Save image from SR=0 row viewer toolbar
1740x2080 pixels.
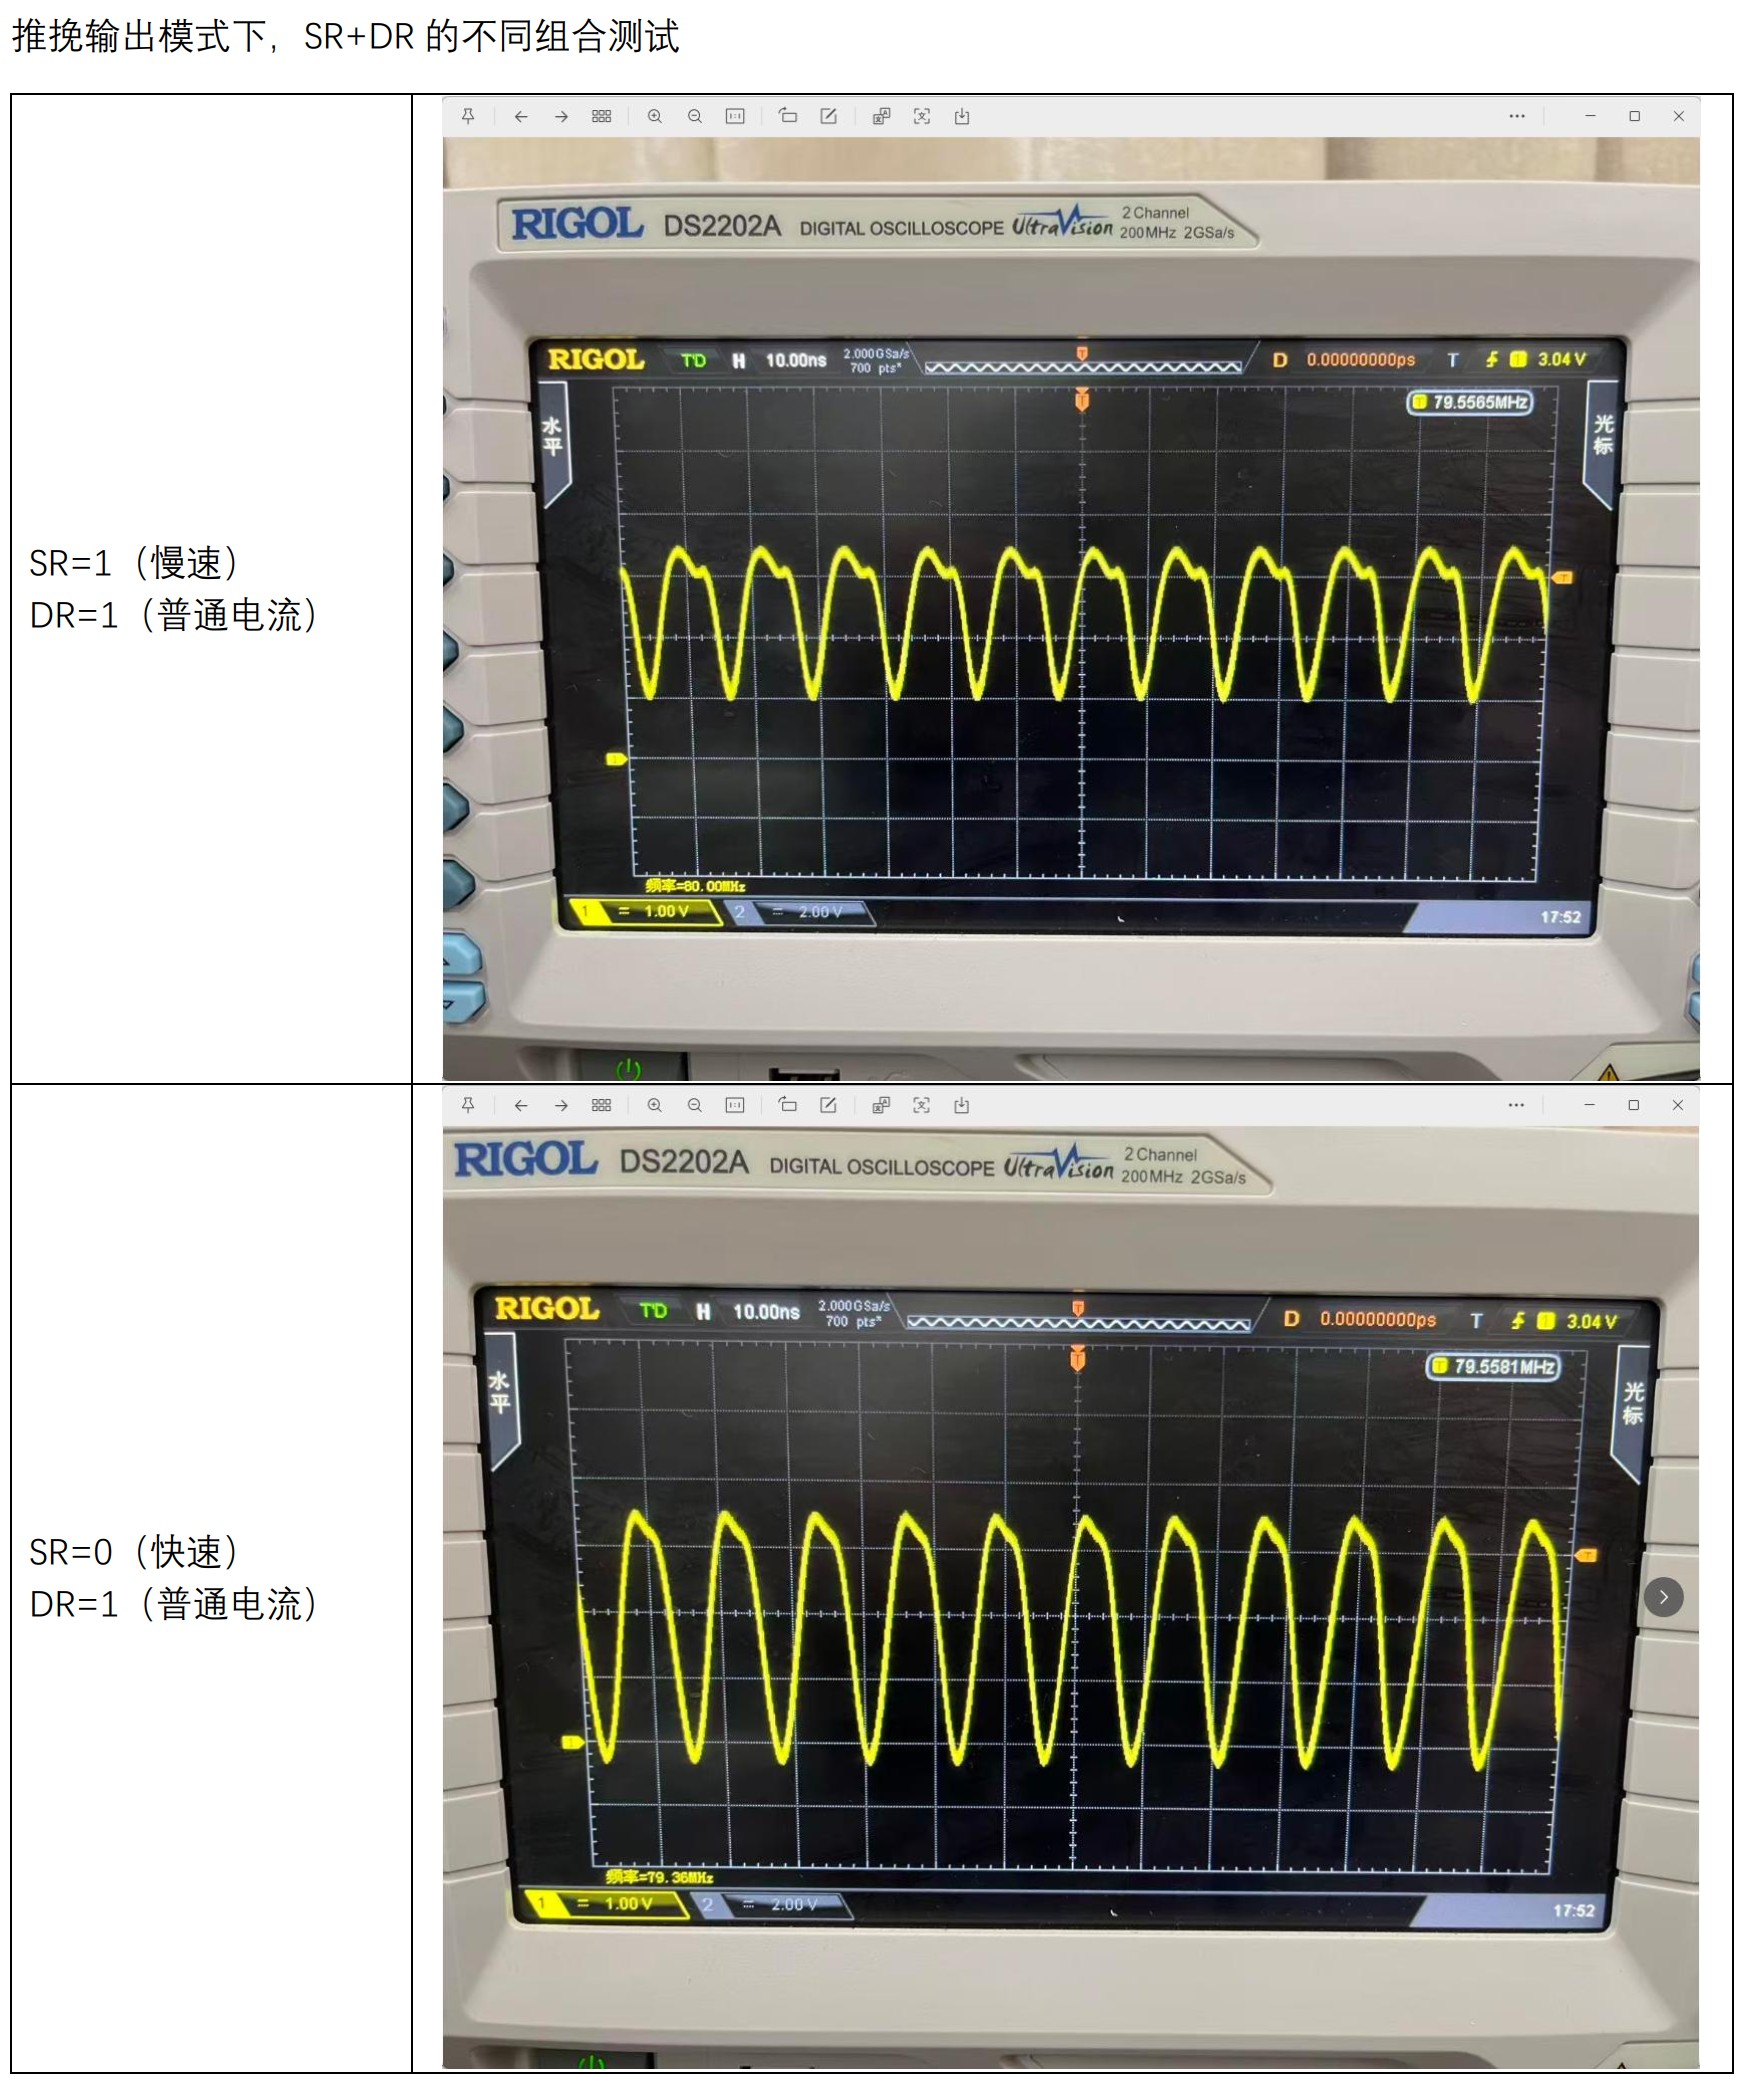pos(961,1105)
